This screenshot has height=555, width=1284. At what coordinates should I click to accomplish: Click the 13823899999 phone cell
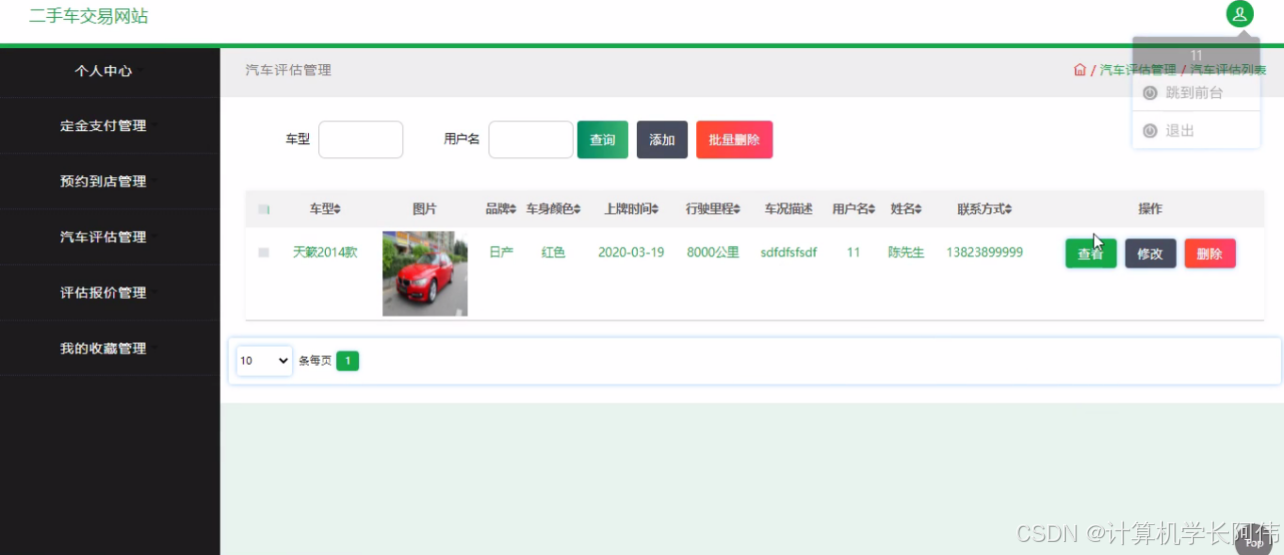pos(985,253)
